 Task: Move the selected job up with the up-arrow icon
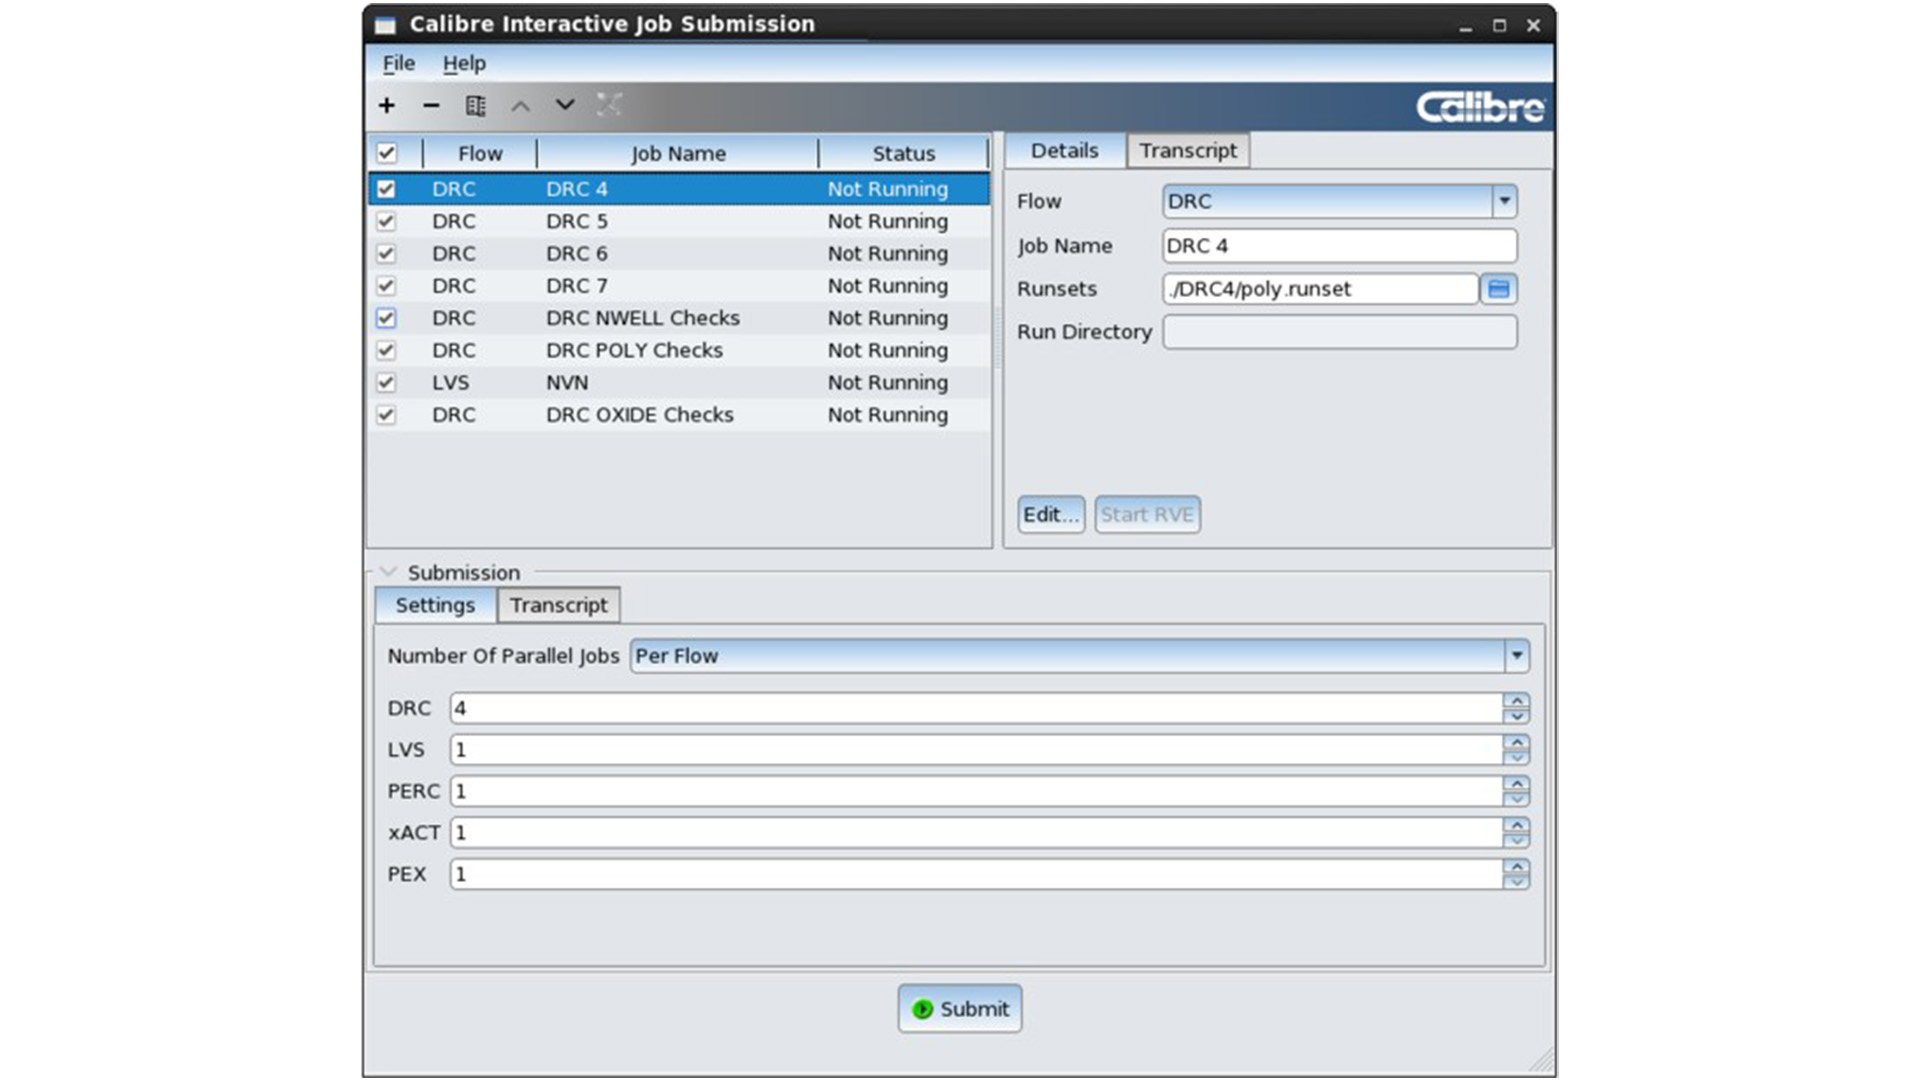(x=520, y=105)
